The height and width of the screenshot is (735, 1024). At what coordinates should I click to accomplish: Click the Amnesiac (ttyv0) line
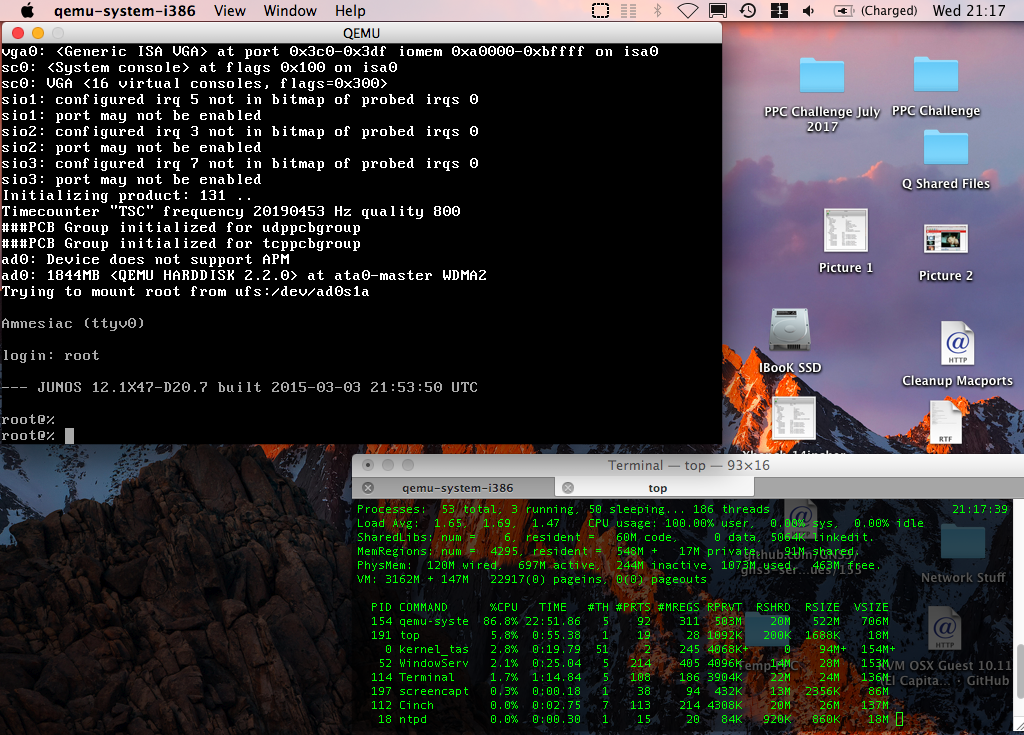[73, 323]
